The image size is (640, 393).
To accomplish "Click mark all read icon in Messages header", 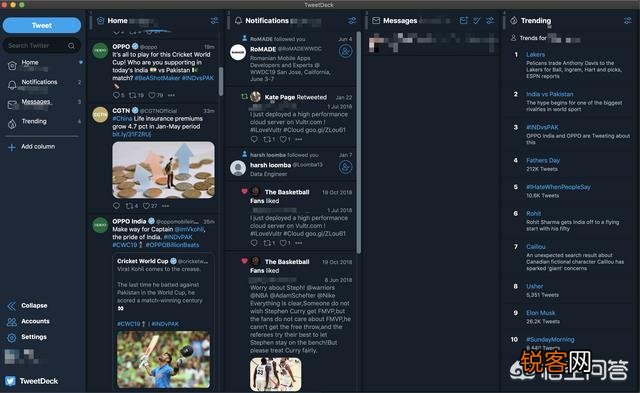I will click(477, 20).
